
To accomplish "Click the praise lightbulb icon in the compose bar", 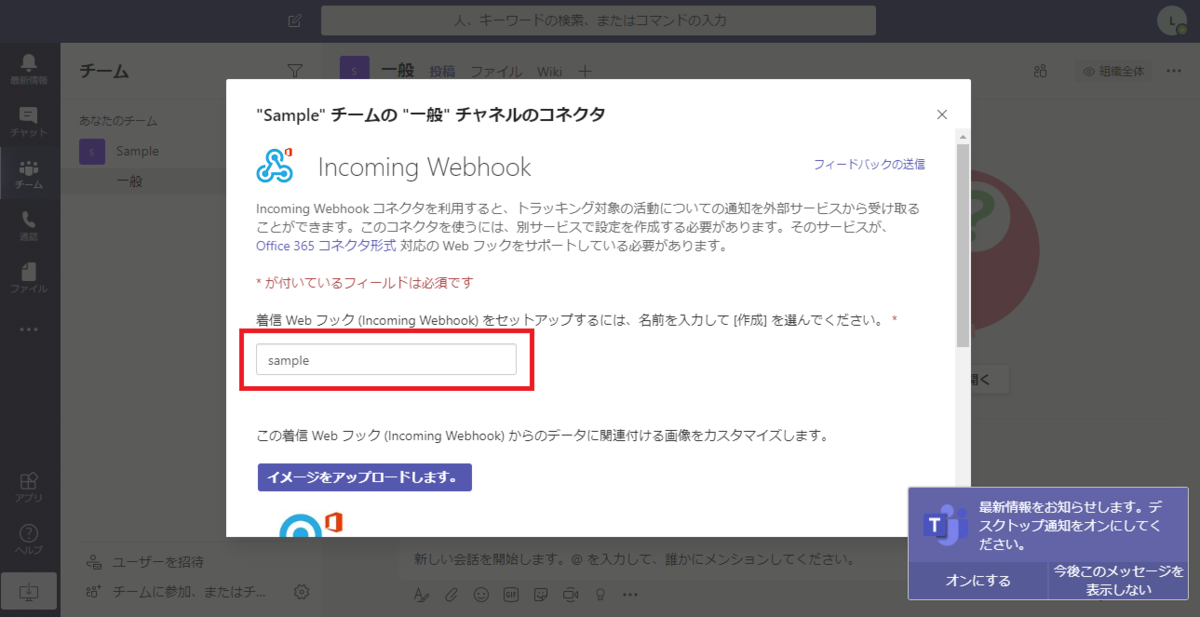I will (600, 594).
